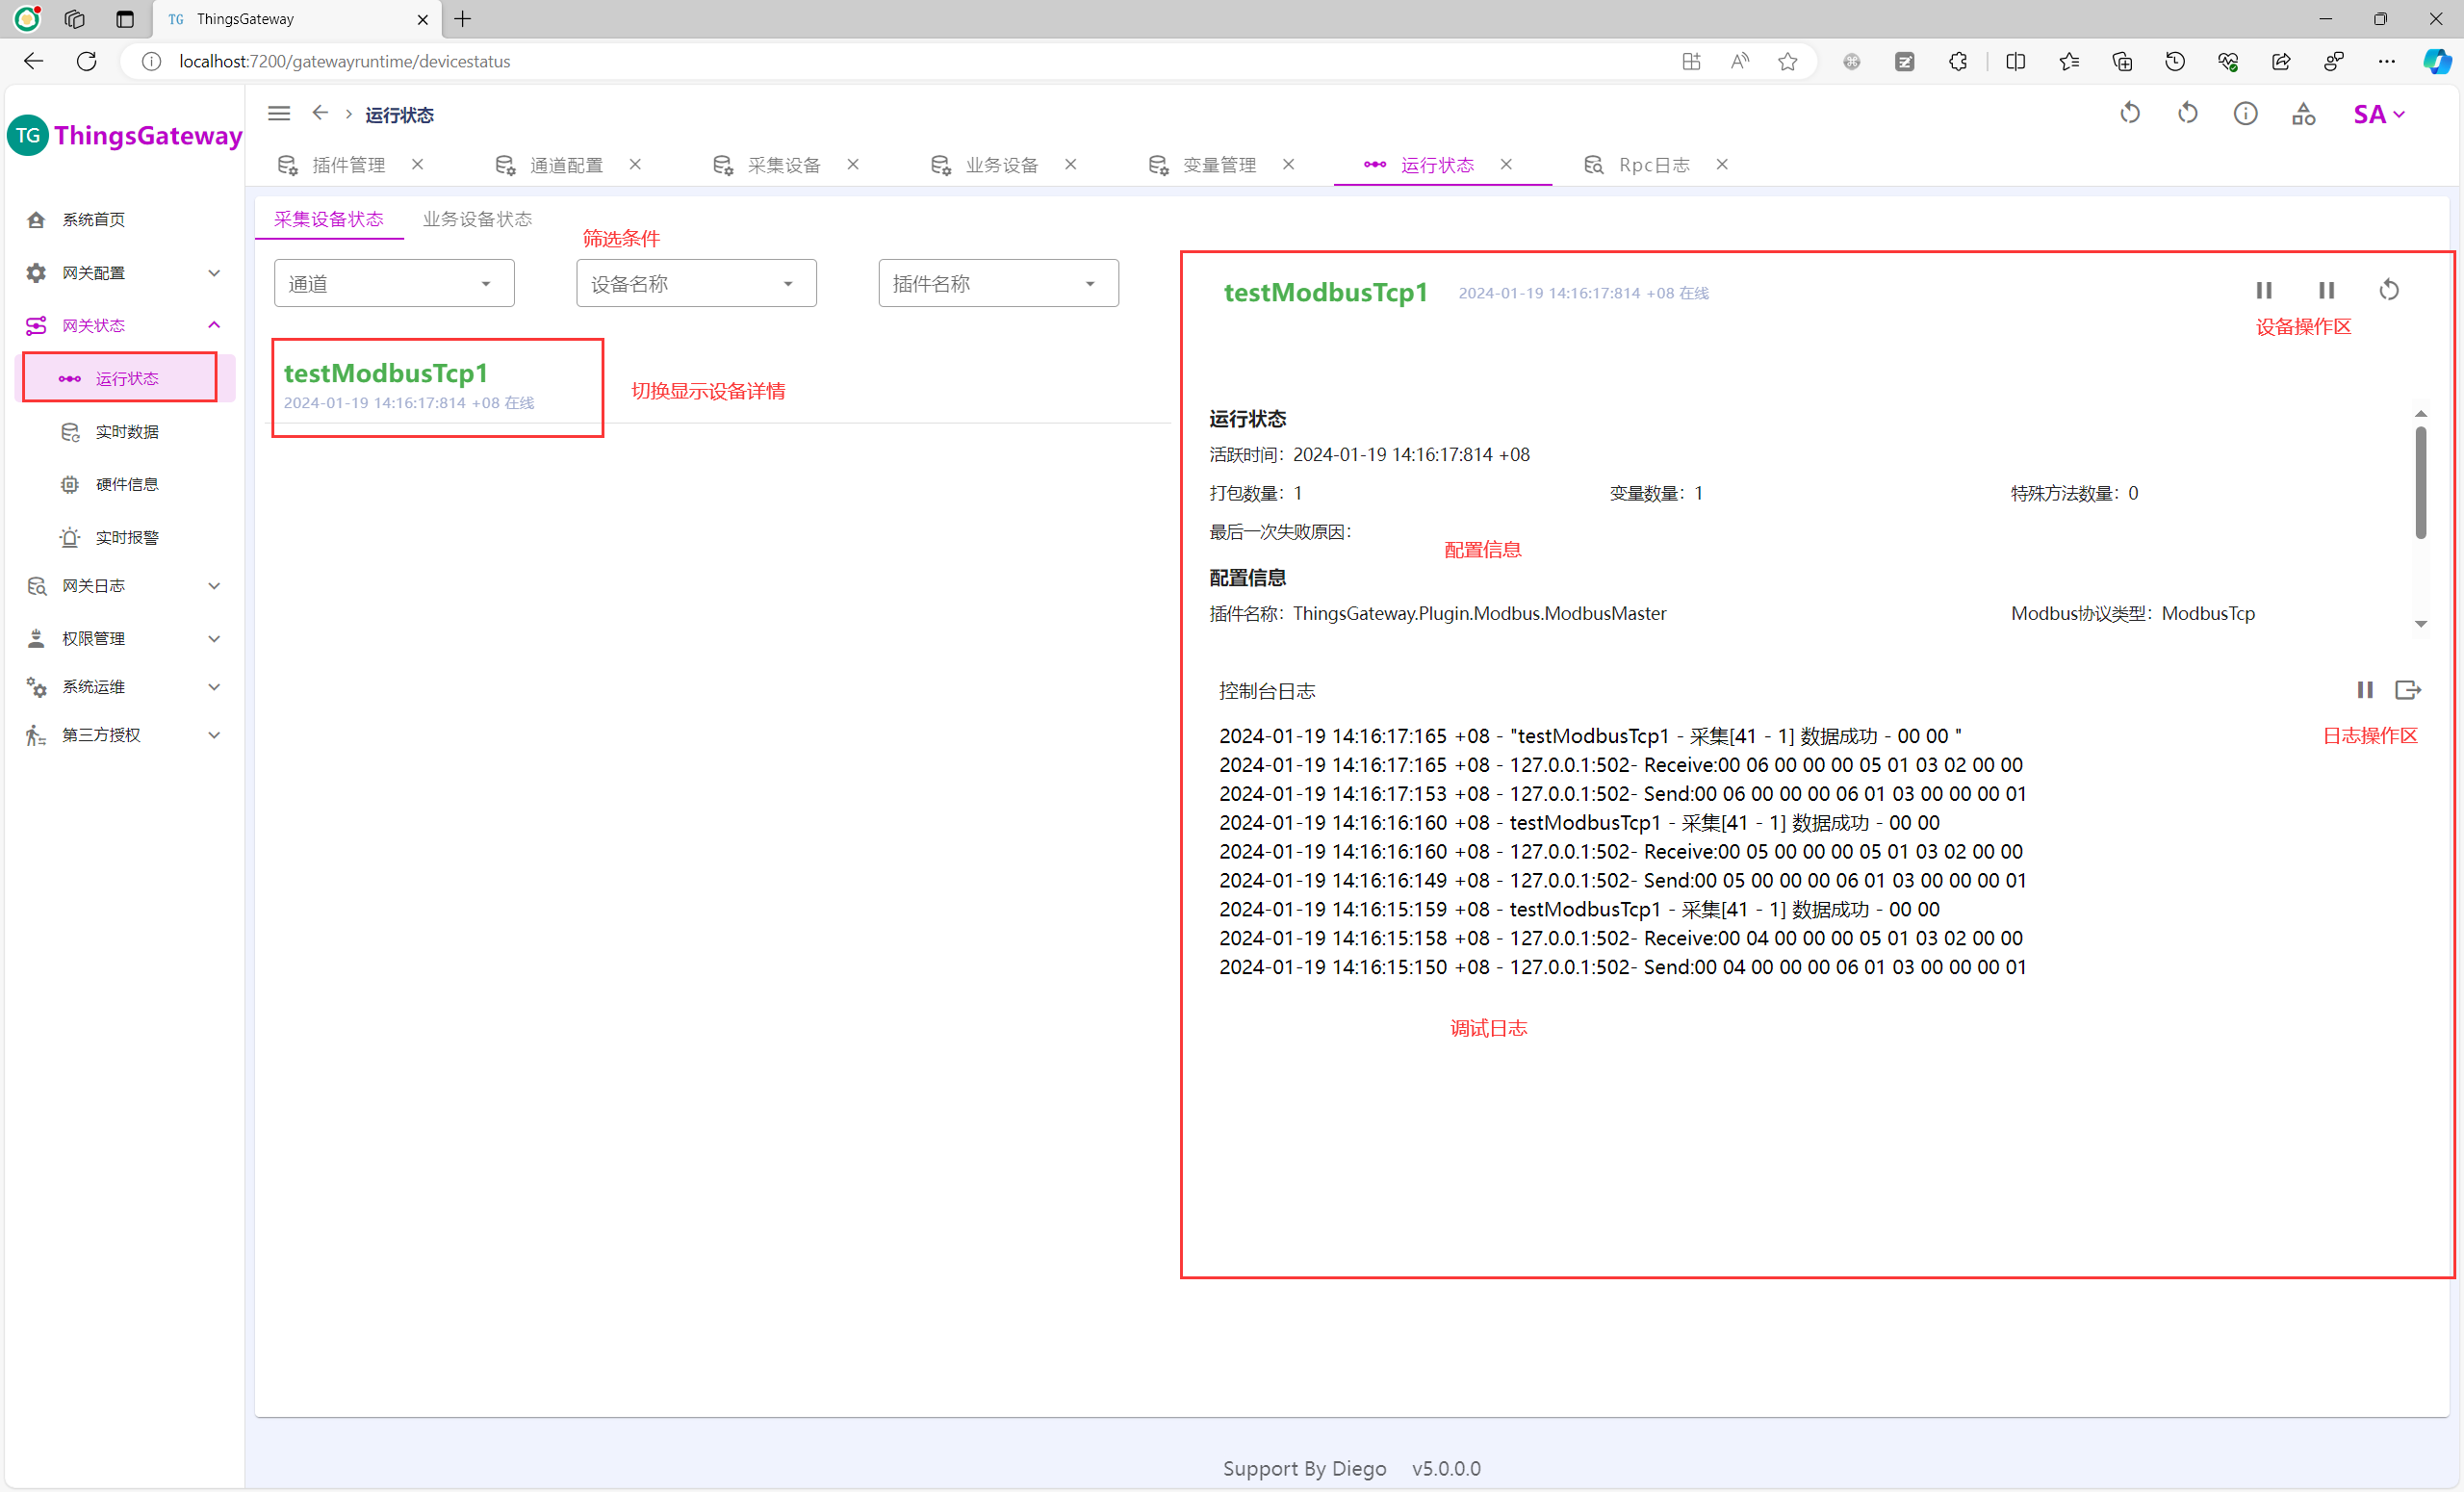Open the SA user menu

[2378, 114]
